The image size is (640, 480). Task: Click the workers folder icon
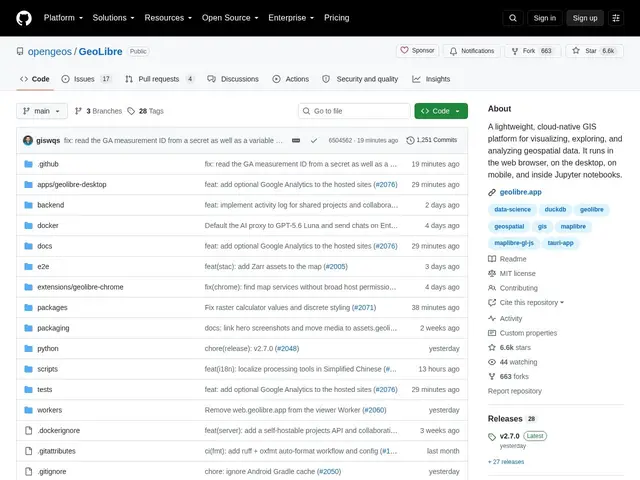click(28, 410)
